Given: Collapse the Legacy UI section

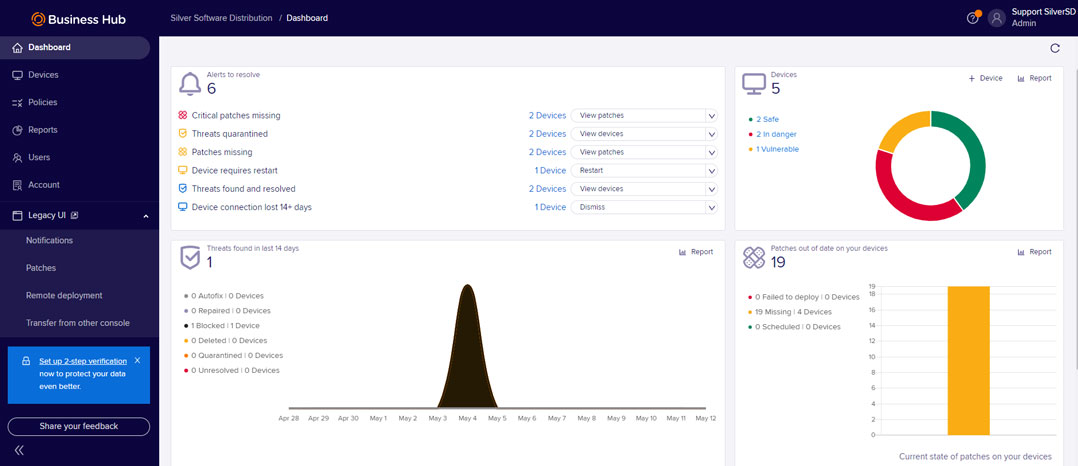Looking at the screenshot, I should (146, 215).
